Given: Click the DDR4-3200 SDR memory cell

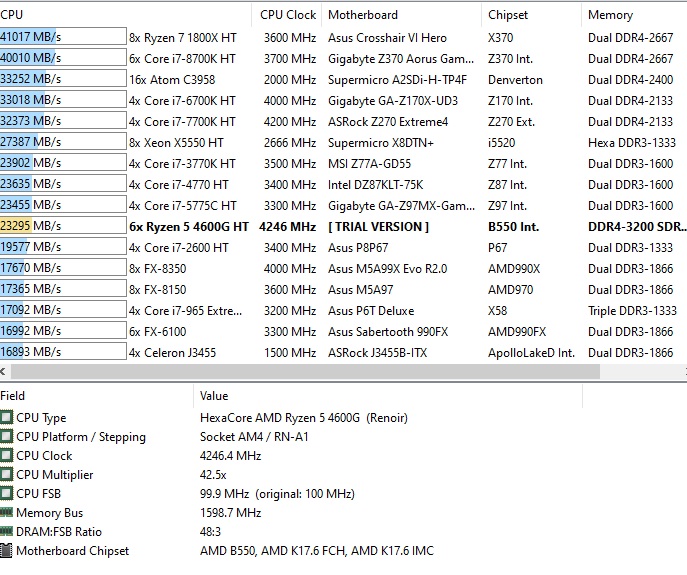Looking at the screenshot, I should (637, 227).
